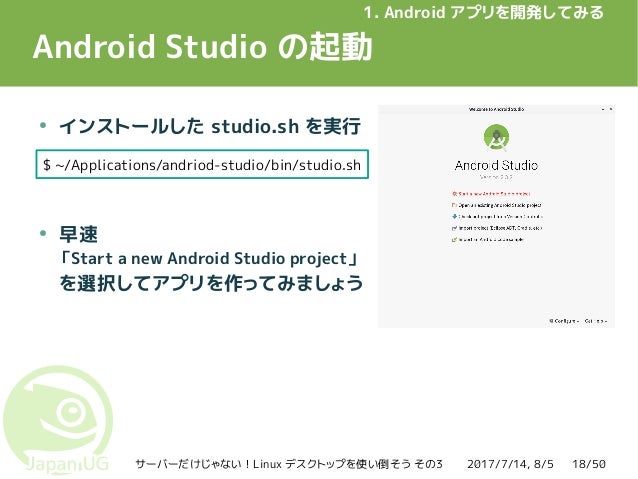The height and width of the screenshot is (479, 638).
Task: Minimize the Welcome to Android Studio window
Action: point(603,109)
